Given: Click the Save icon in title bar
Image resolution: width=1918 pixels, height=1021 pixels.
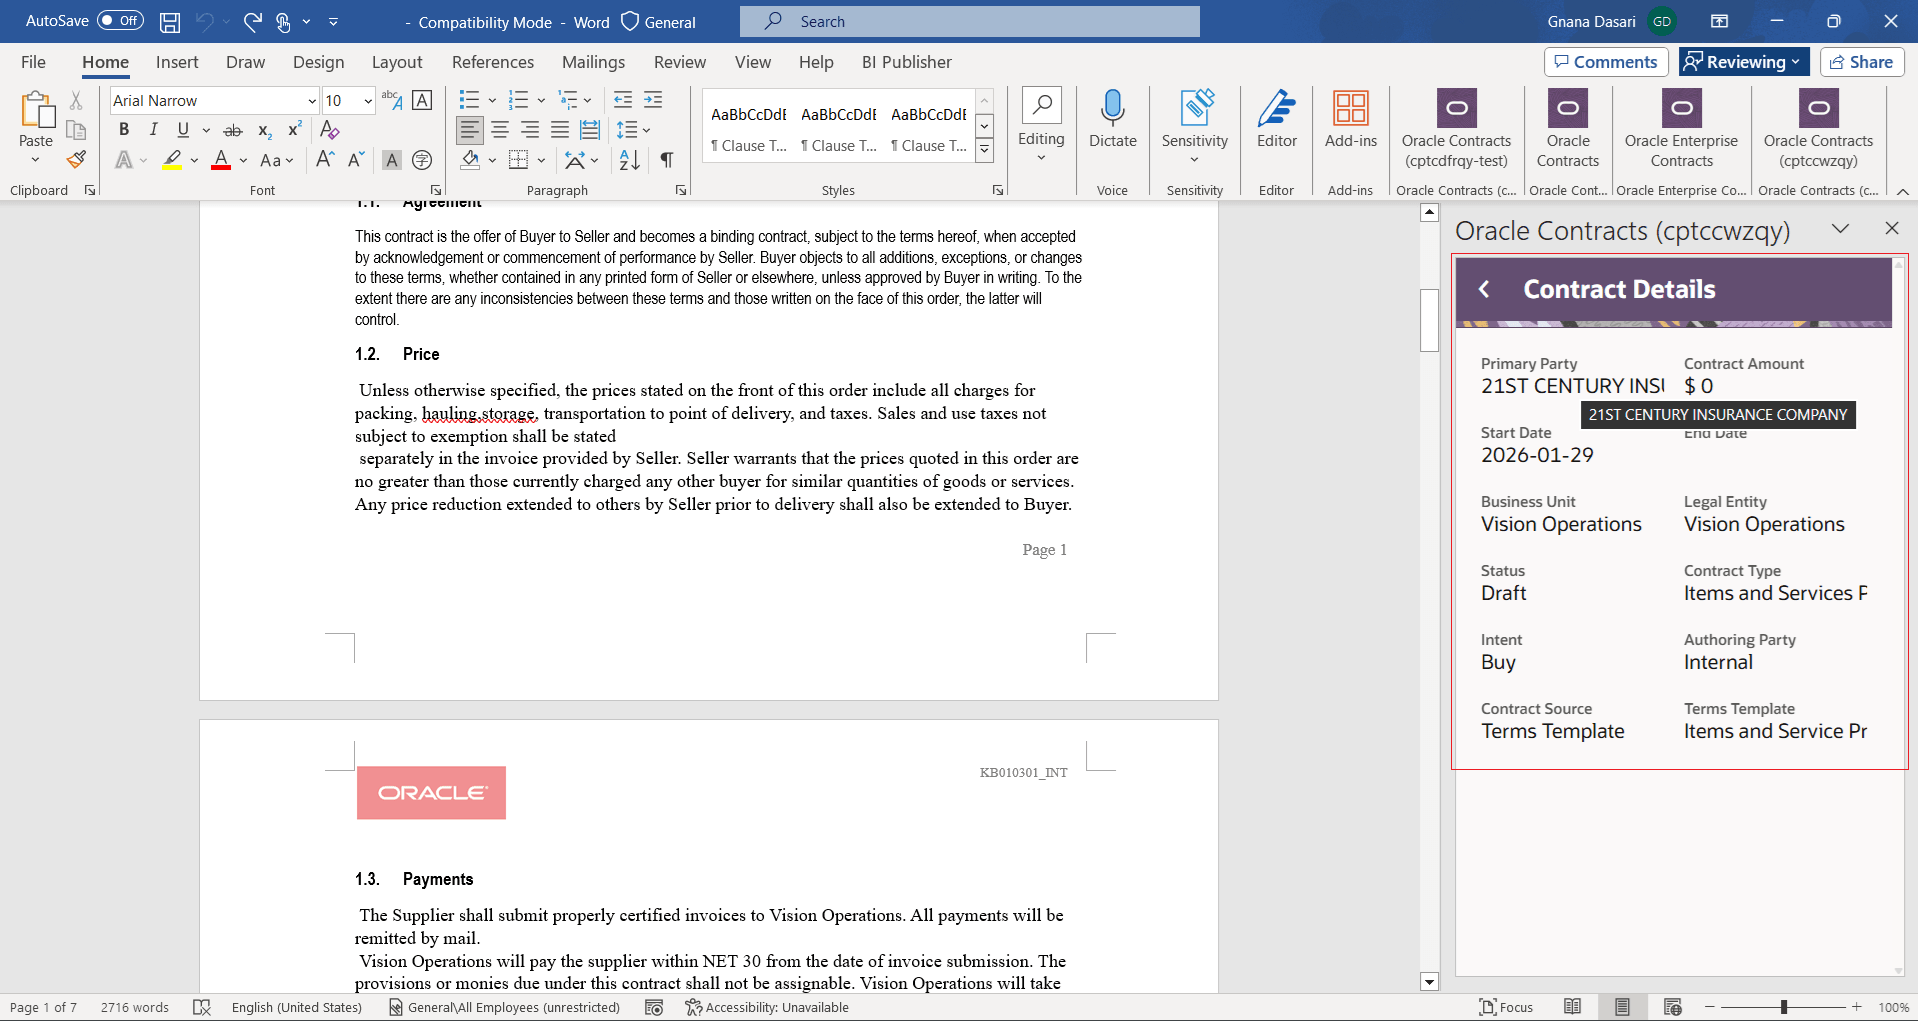Looking at the screenshot, I should (x=170, y=21).
